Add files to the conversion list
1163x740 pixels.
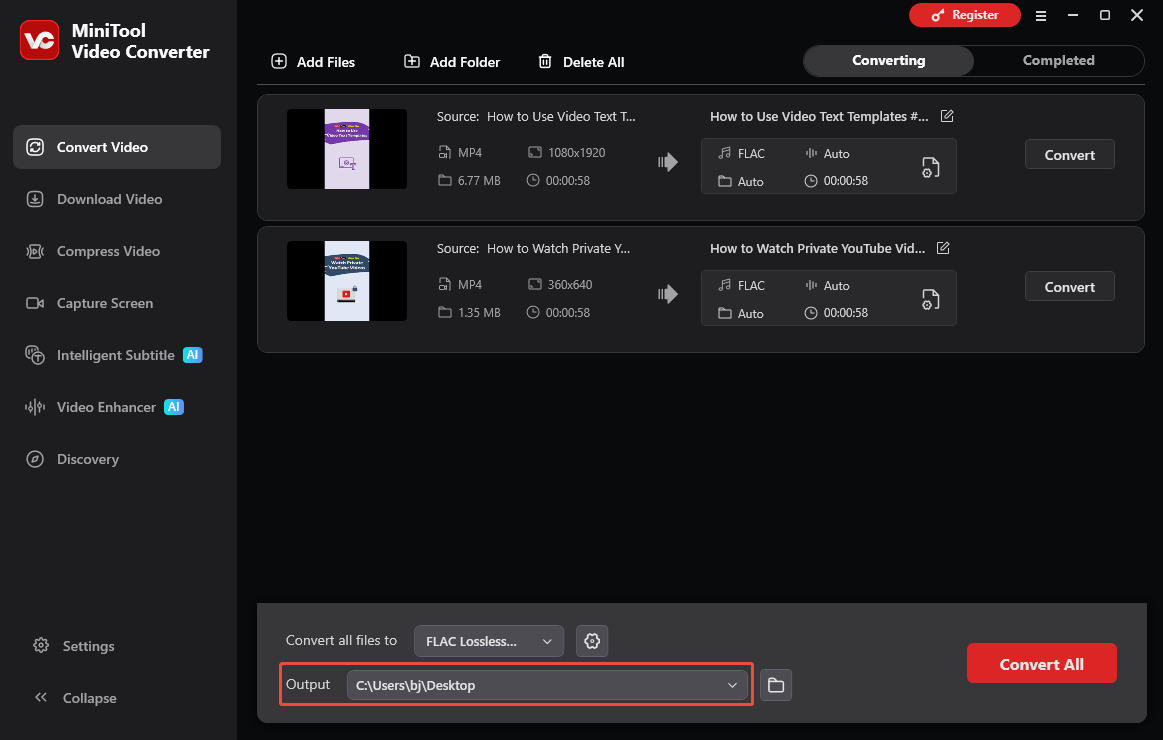pos(313,62)
